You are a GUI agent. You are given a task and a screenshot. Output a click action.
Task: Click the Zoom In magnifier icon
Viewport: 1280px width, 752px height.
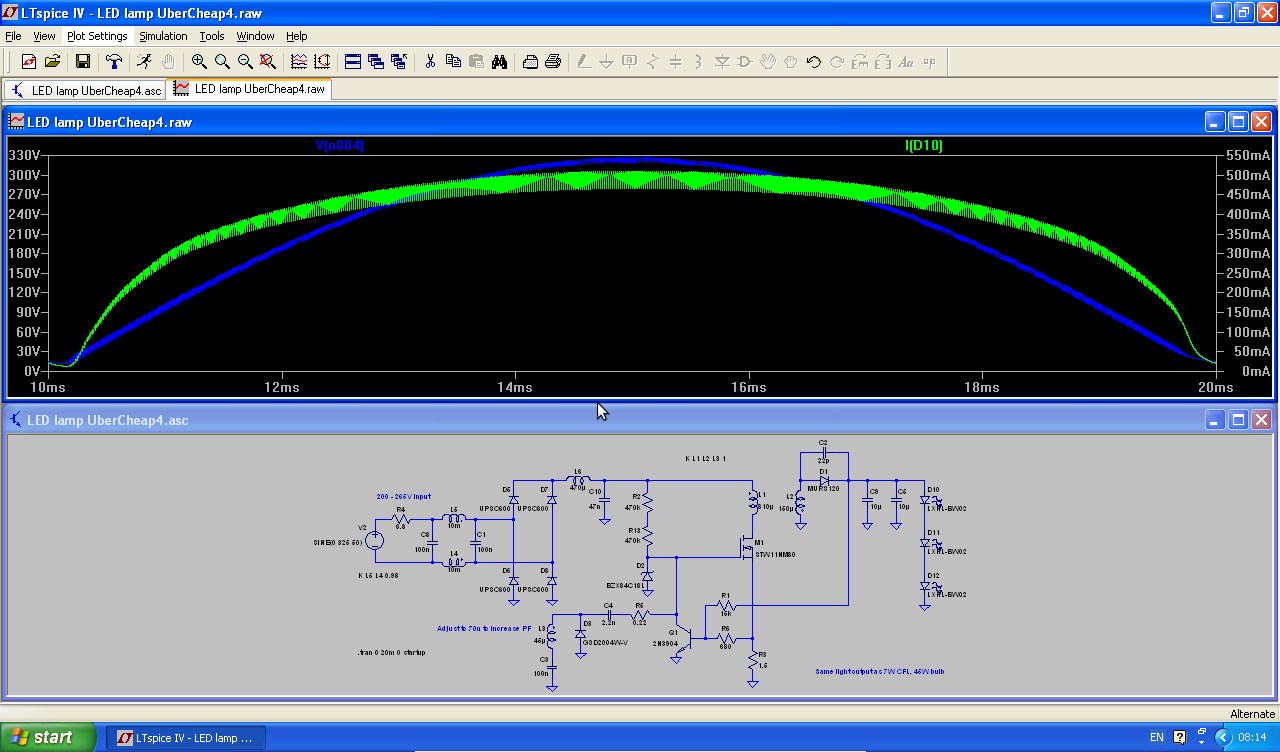click(x=199, y=62)
